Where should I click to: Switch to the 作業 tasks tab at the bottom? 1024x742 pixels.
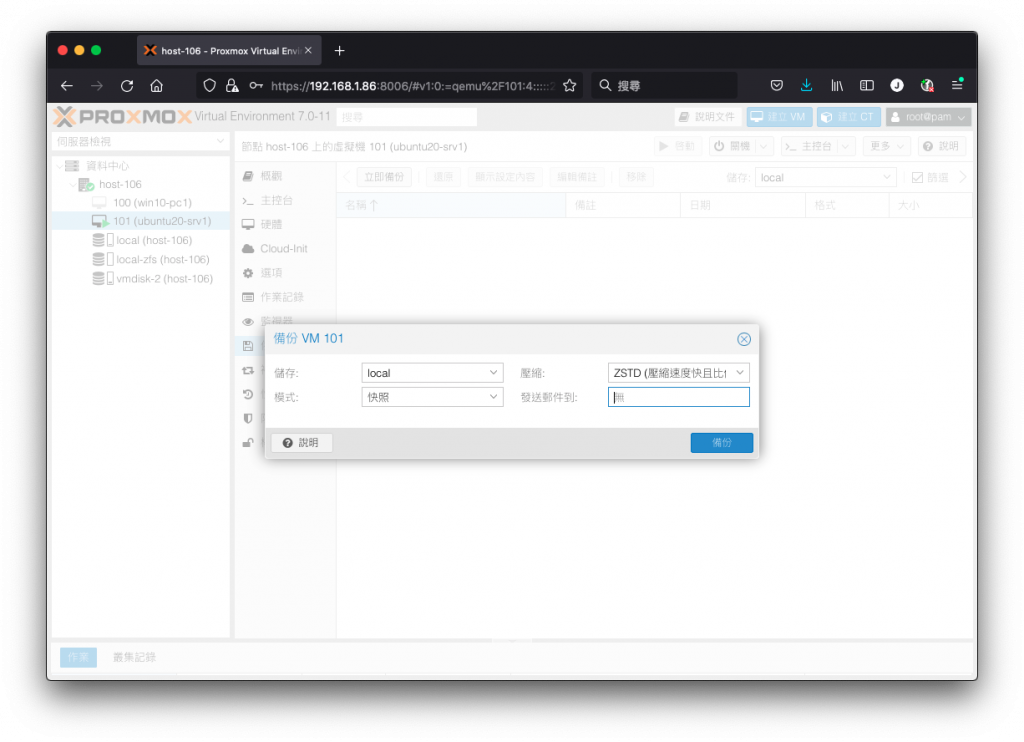click(x=78, y=657)
